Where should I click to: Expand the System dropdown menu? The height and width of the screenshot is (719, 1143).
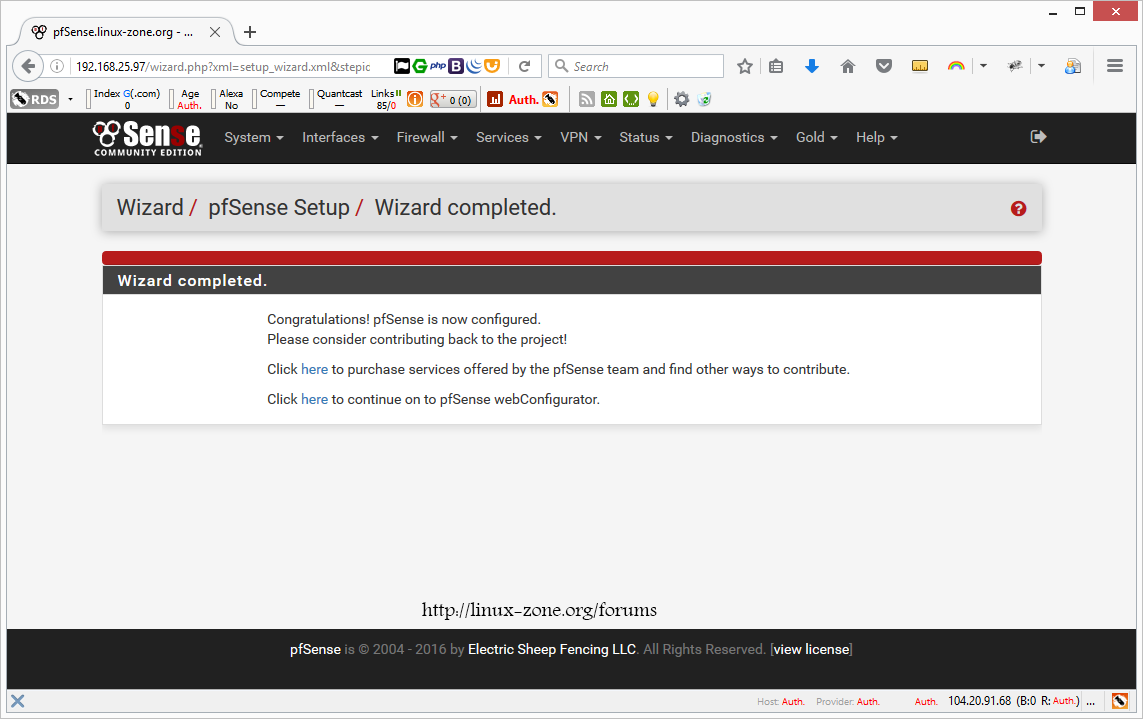point(254,138)
